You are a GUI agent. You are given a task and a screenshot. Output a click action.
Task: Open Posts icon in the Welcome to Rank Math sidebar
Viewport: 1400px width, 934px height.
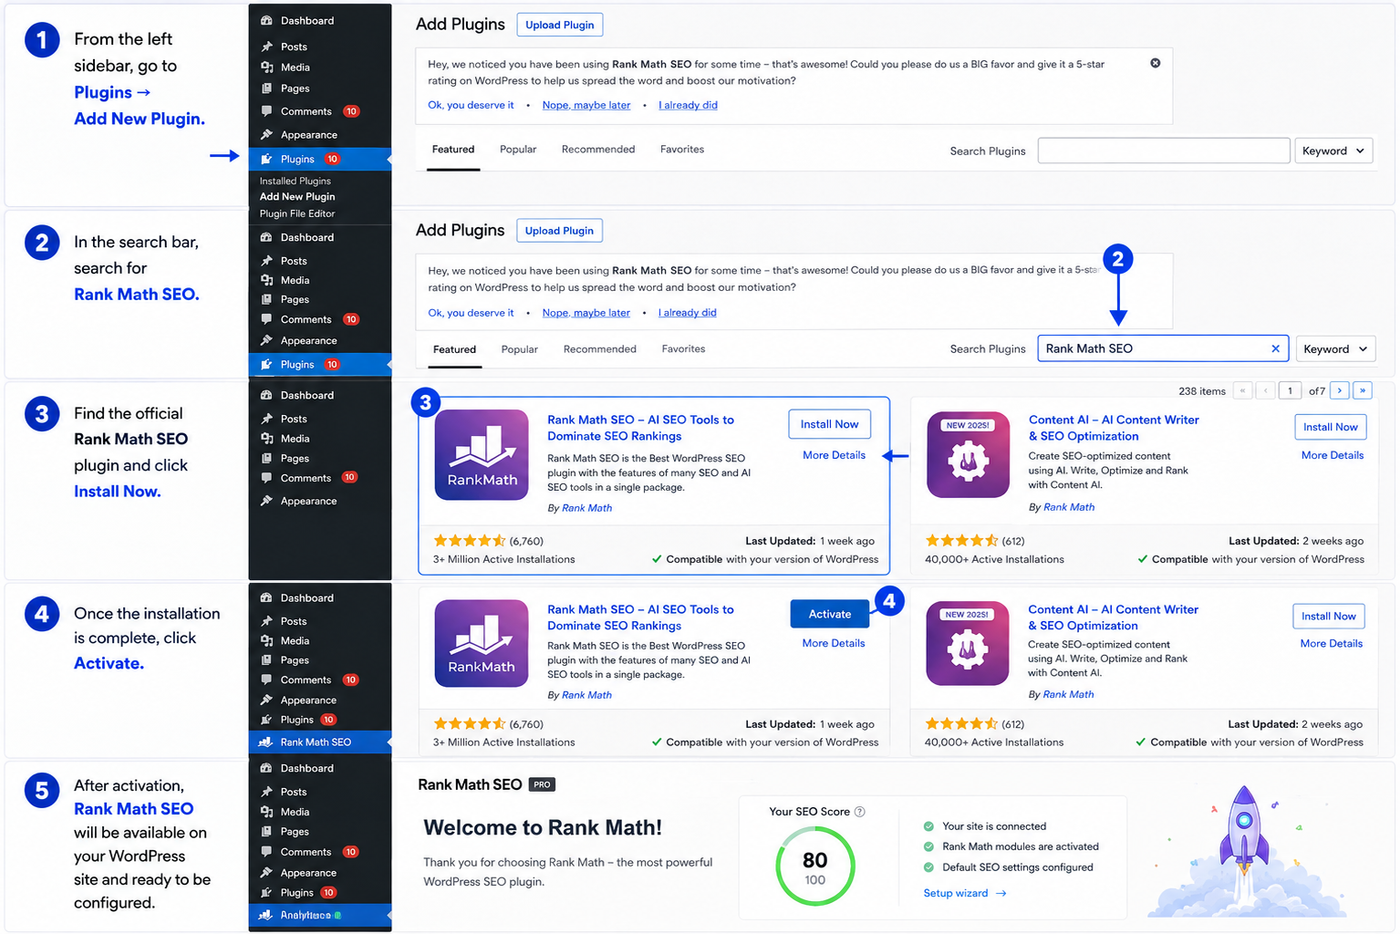tap(266, 792)
